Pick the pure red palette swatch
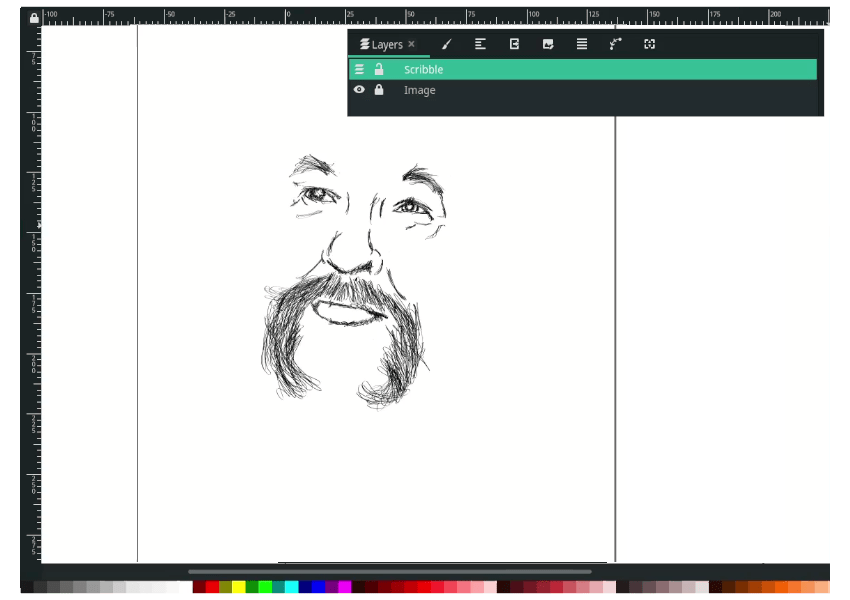 click(x=212, y=587)
